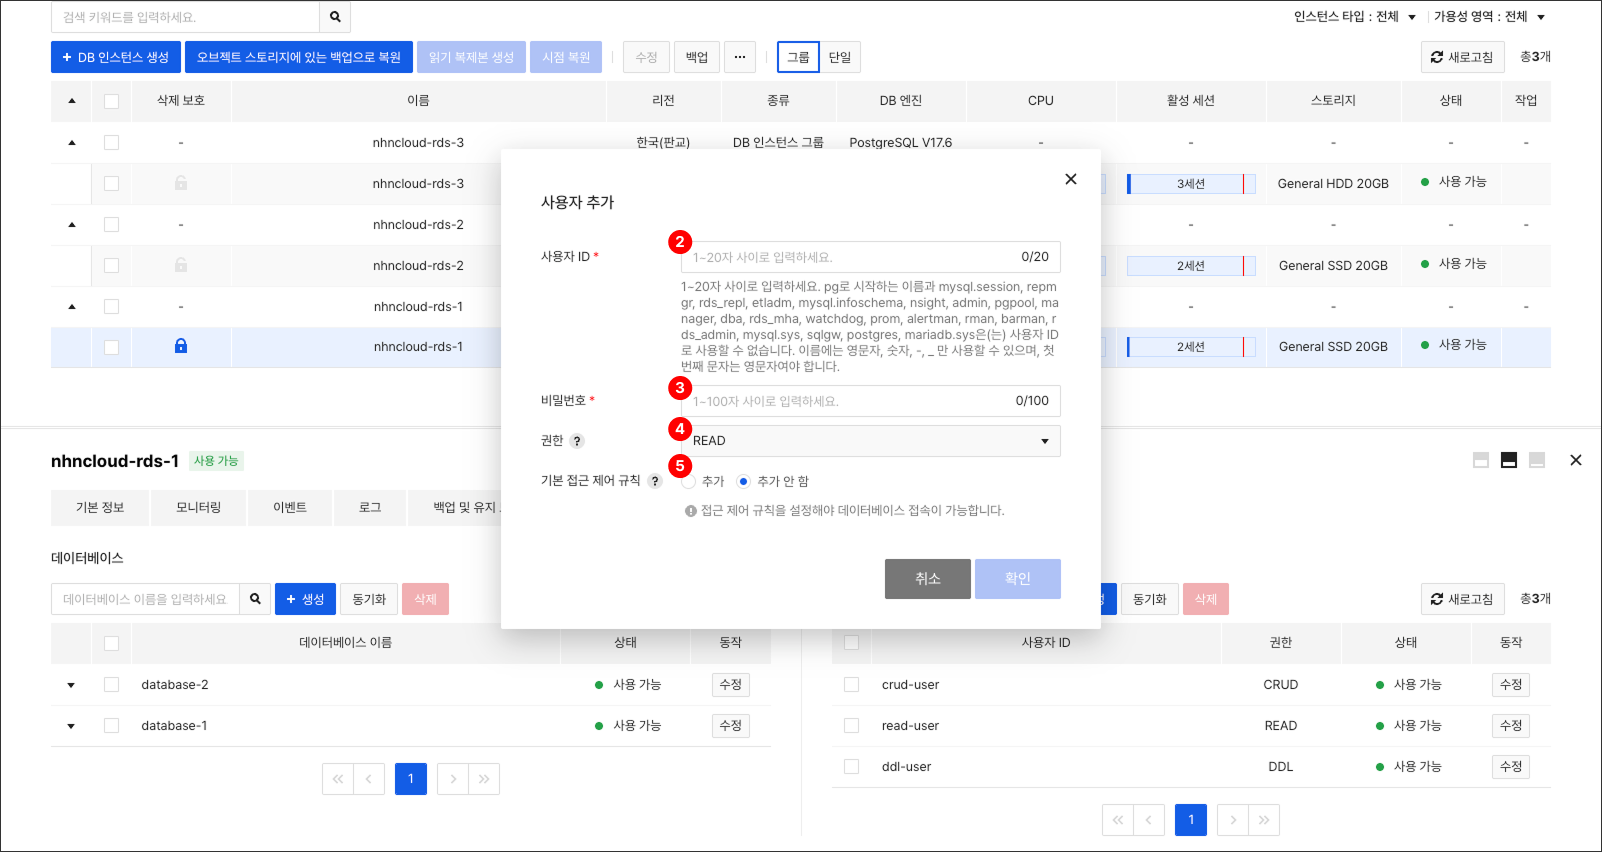Image resolution: width=1602 pixels, height=852 pixels.
Task: Click the blue lock icon on nhncloud-rds-1 row
Action: (181, 346)
